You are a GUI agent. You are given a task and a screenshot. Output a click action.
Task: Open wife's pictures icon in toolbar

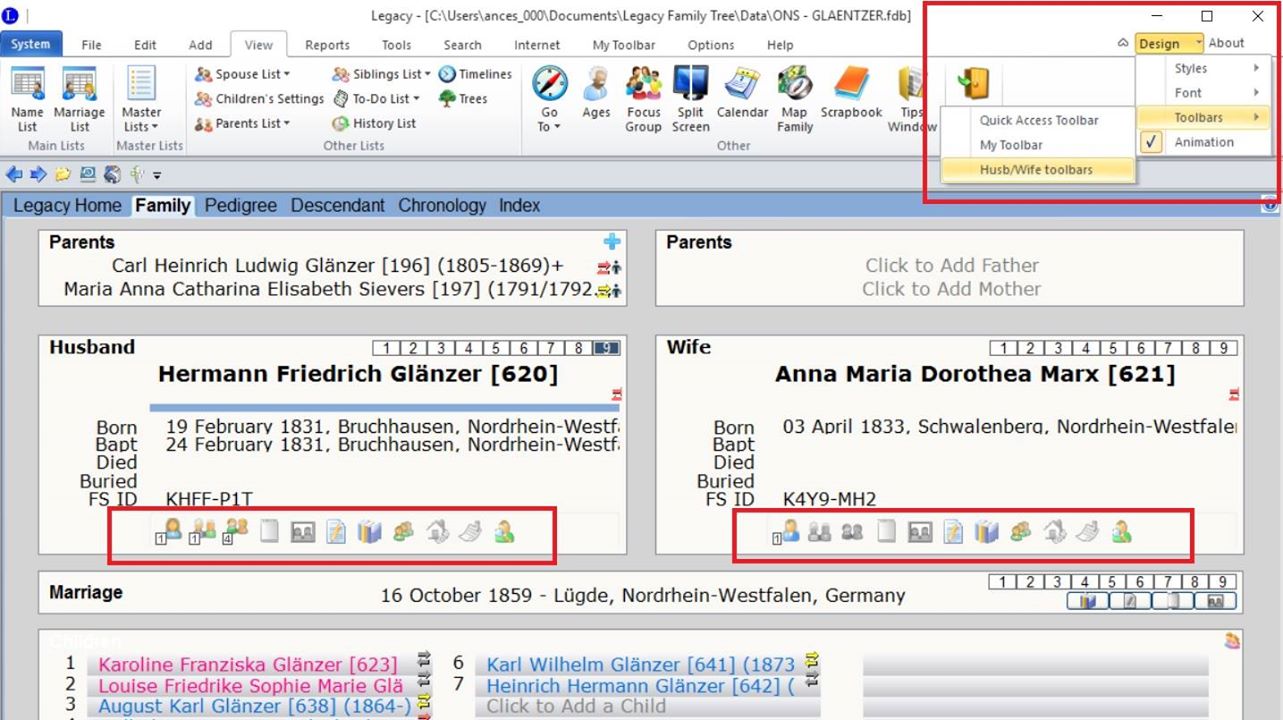click(x=920, y=532)
